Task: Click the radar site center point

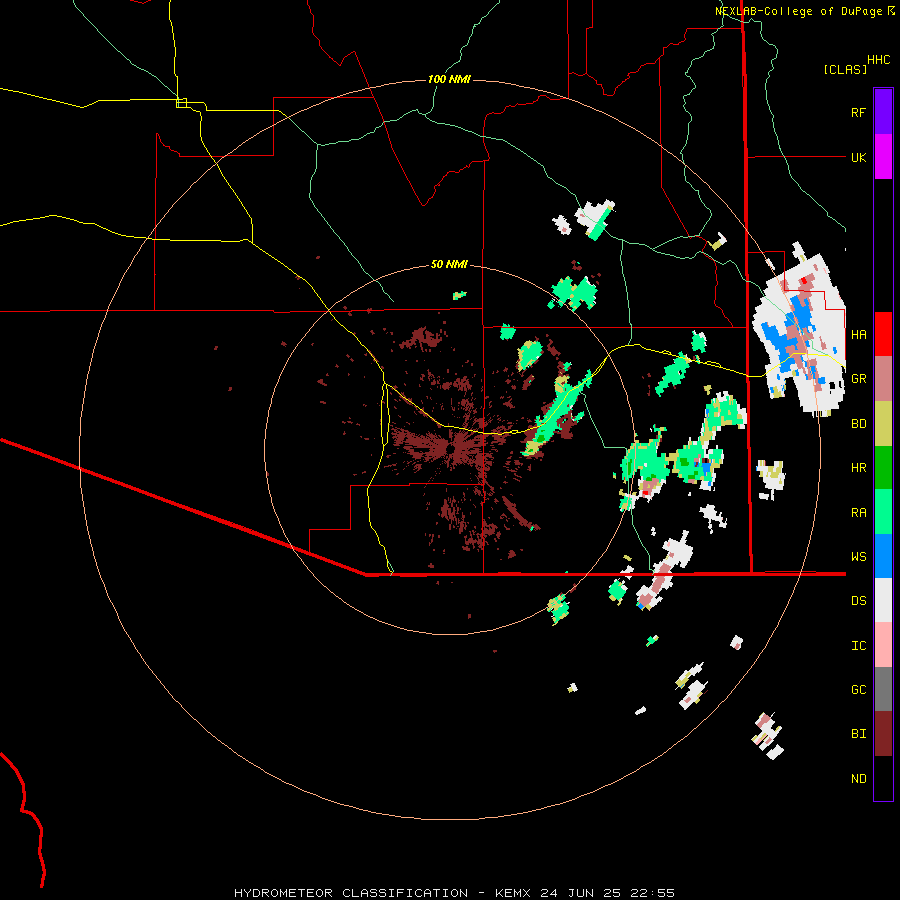Action: pos(451,448)
